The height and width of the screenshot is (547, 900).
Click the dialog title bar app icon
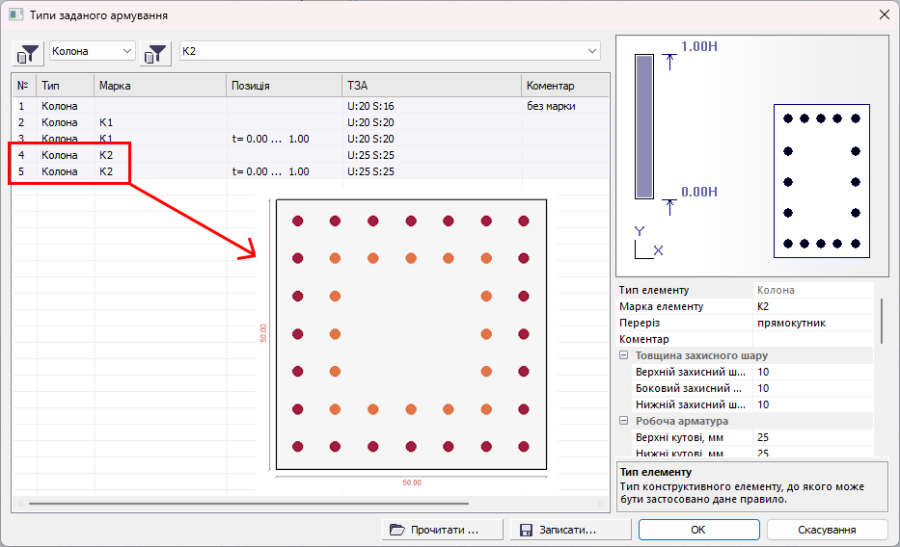(16, 15)
